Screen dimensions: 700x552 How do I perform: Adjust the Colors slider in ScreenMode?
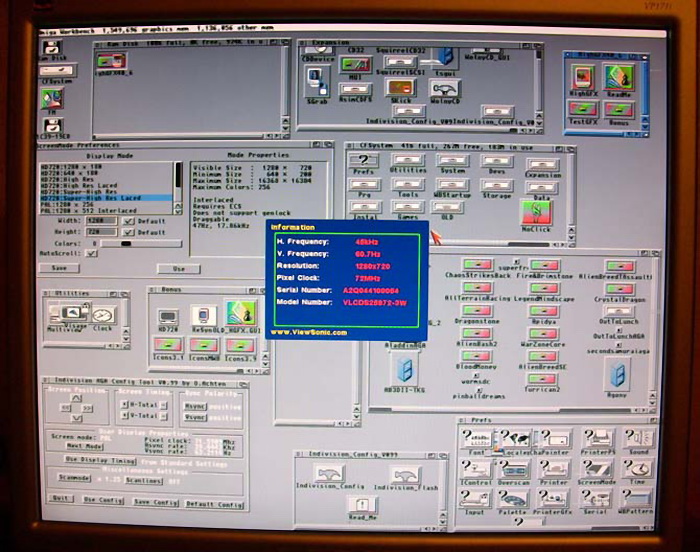pos(141,243)
